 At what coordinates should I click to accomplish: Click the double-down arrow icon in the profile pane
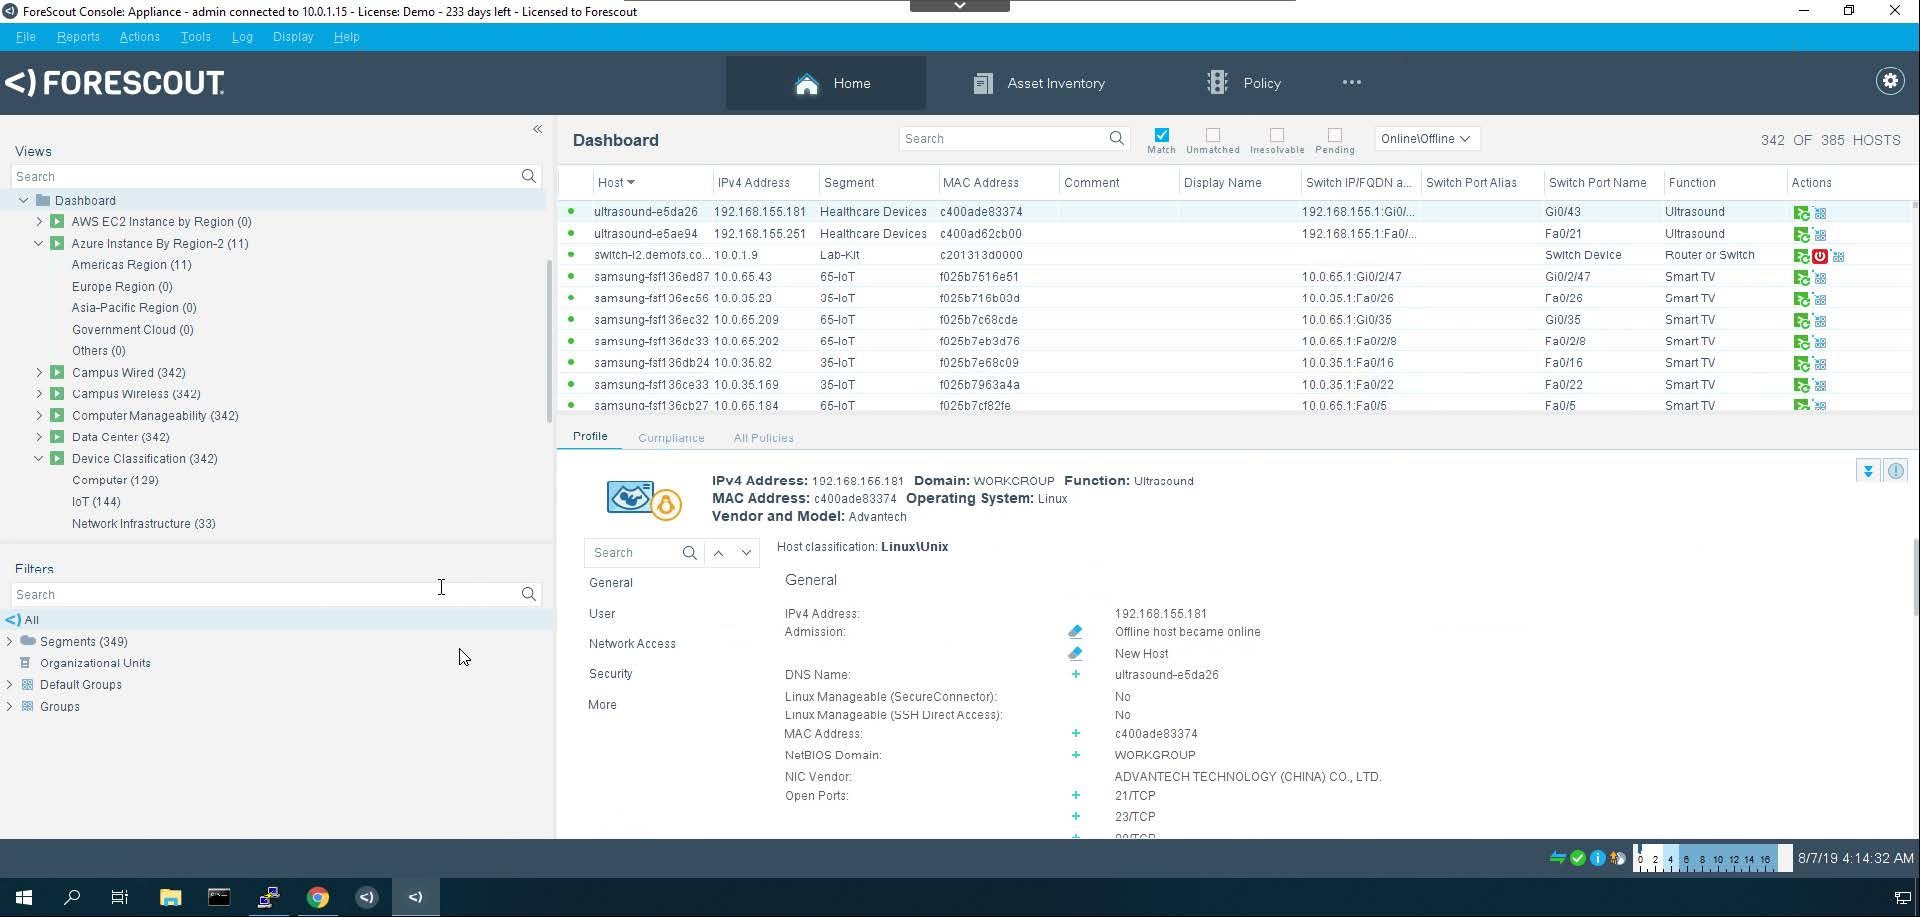1867,471
